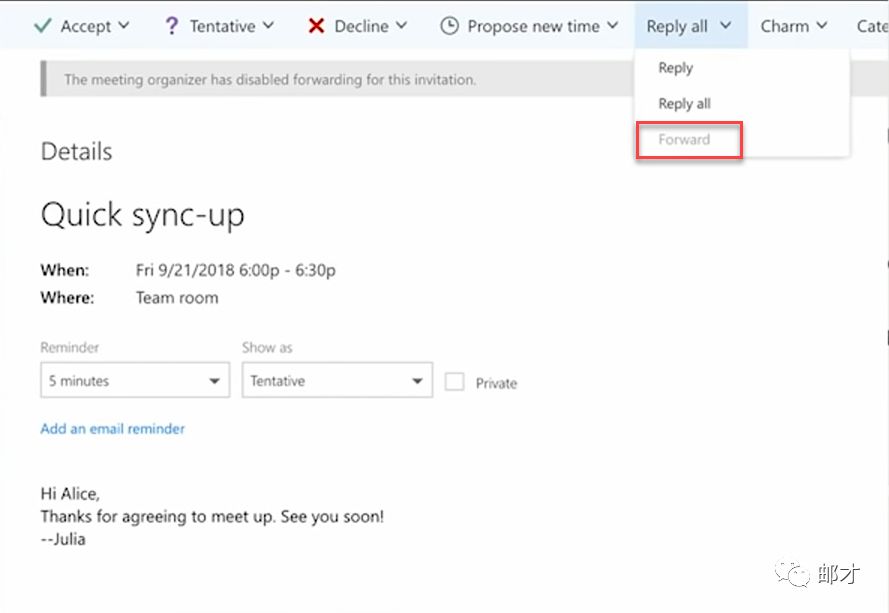Click the disabled Forward menu entry

684,140
